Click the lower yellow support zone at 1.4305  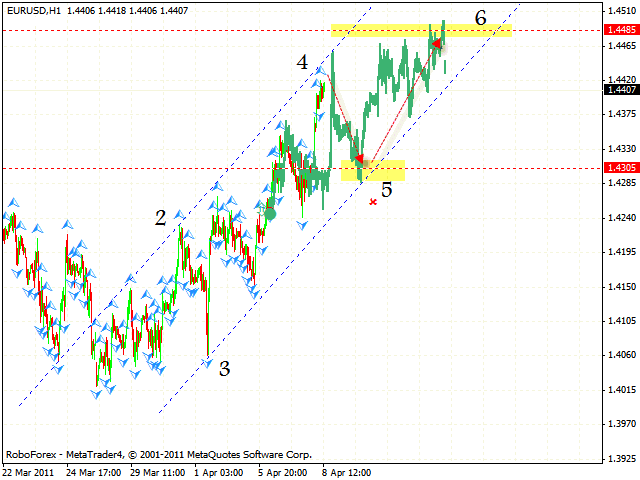373,170
